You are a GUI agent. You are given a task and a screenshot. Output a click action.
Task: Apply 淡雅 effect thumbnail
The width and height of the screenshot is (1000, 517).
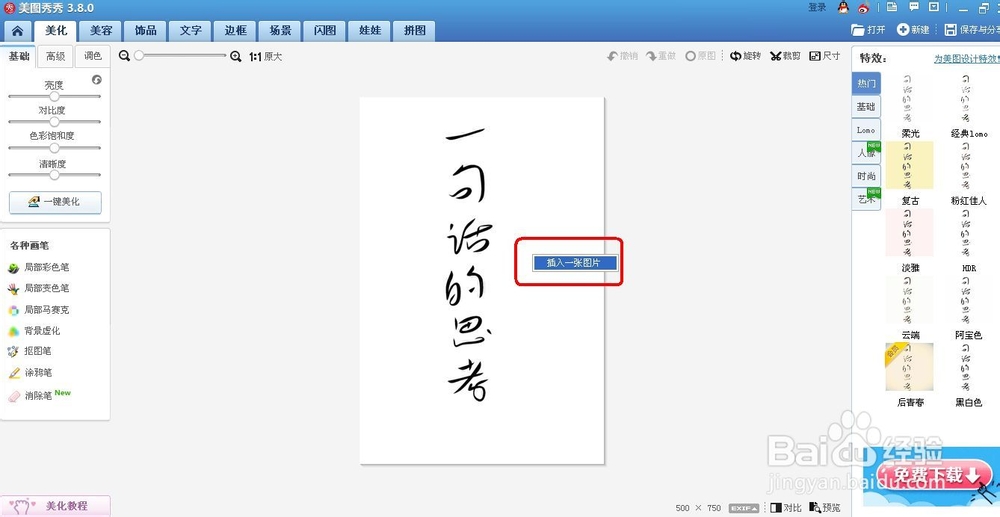909,233
